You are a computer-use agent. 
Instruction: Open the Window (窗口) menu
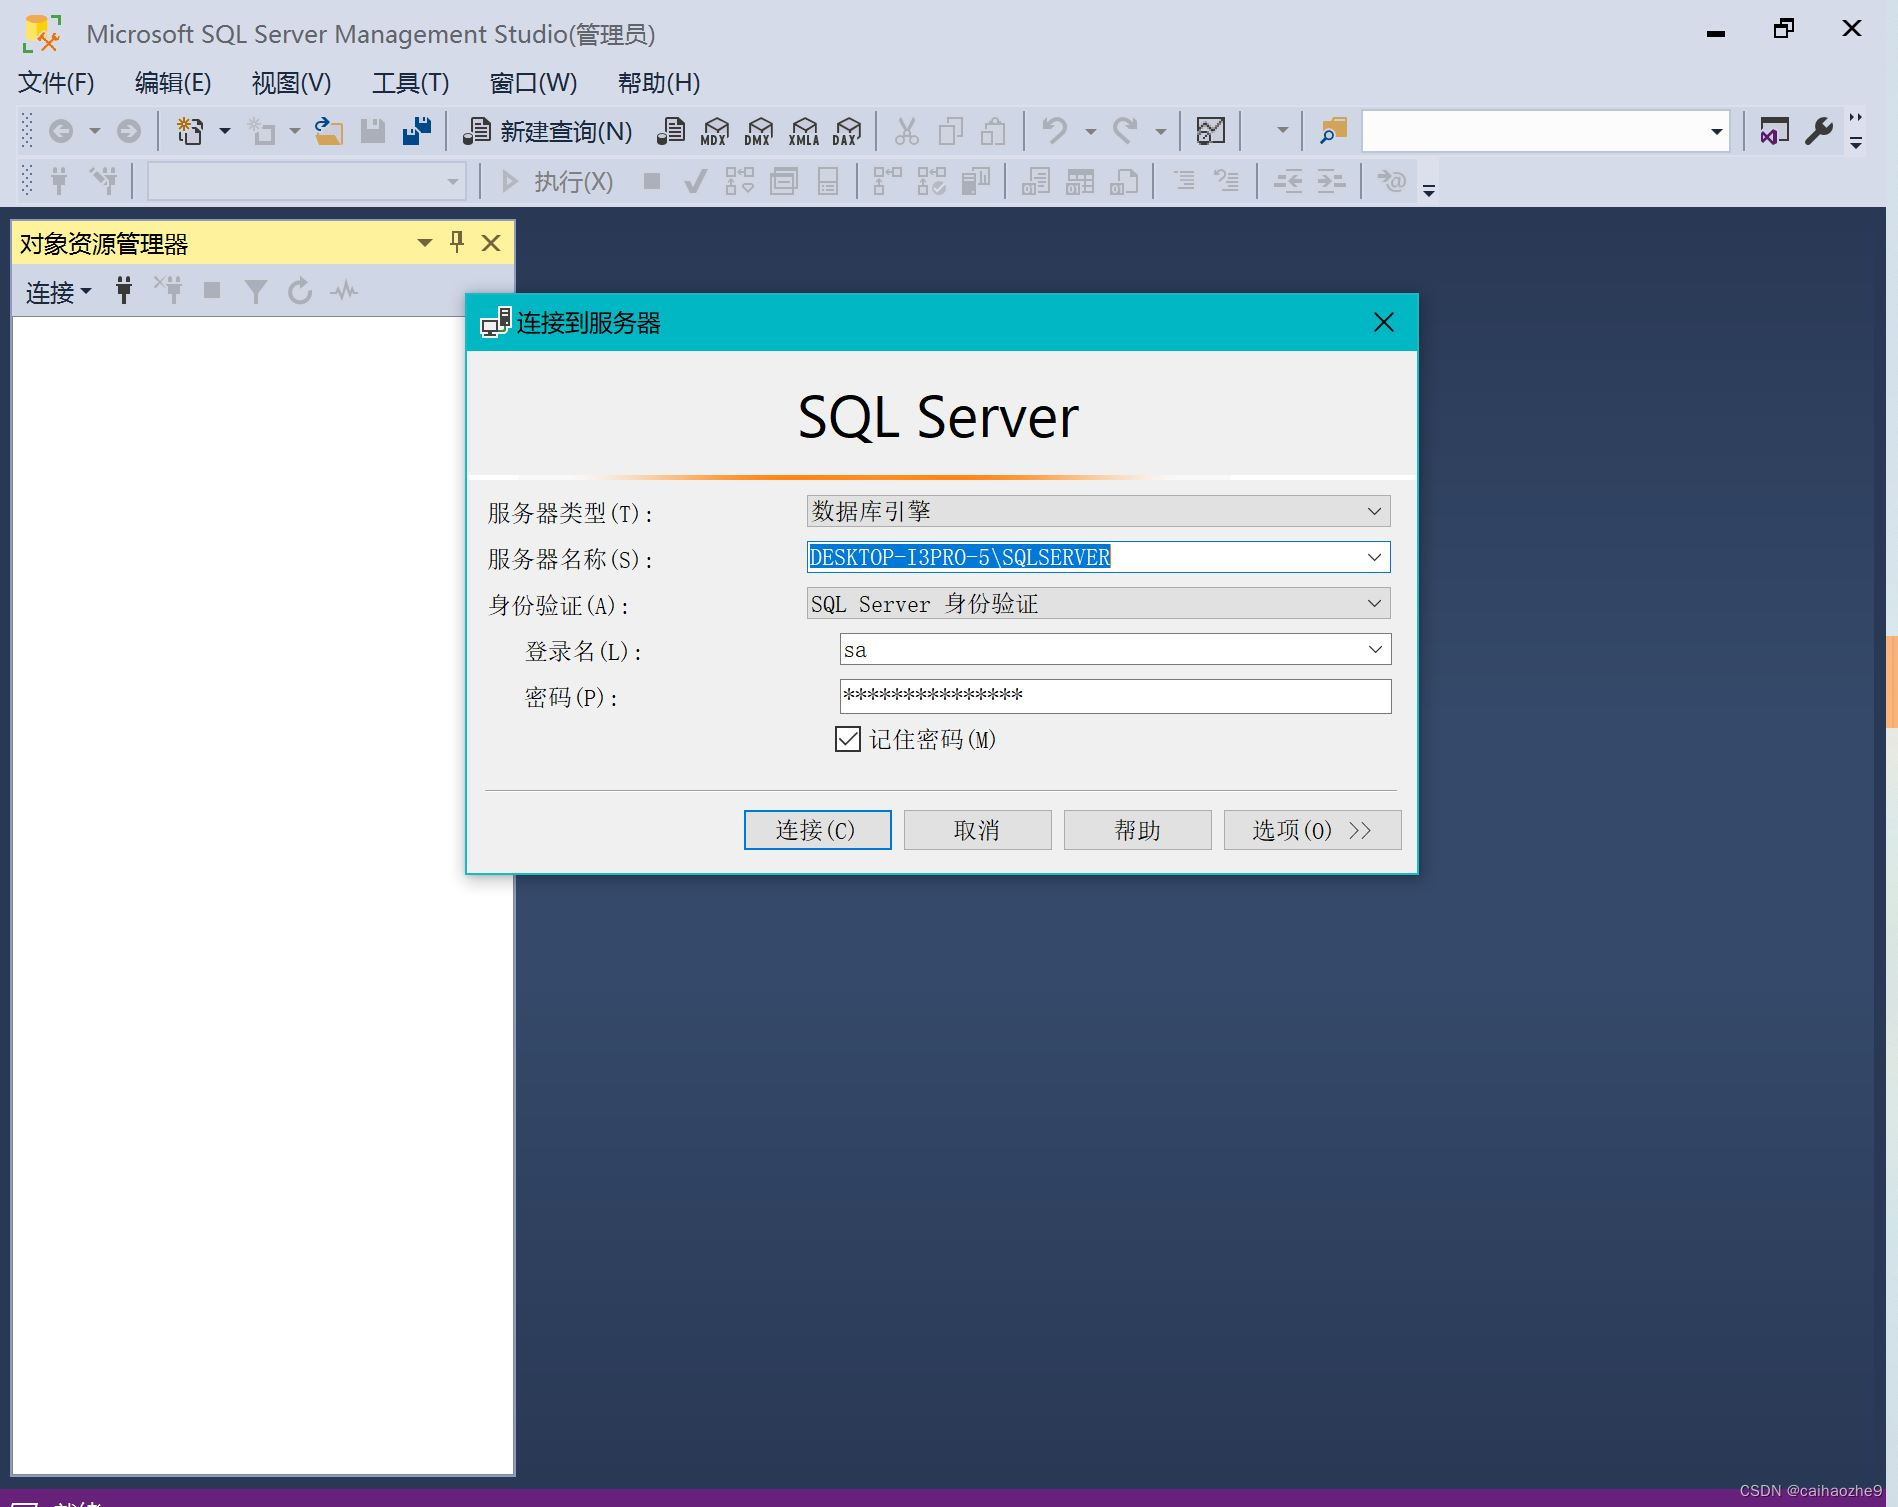coord(533,83)
